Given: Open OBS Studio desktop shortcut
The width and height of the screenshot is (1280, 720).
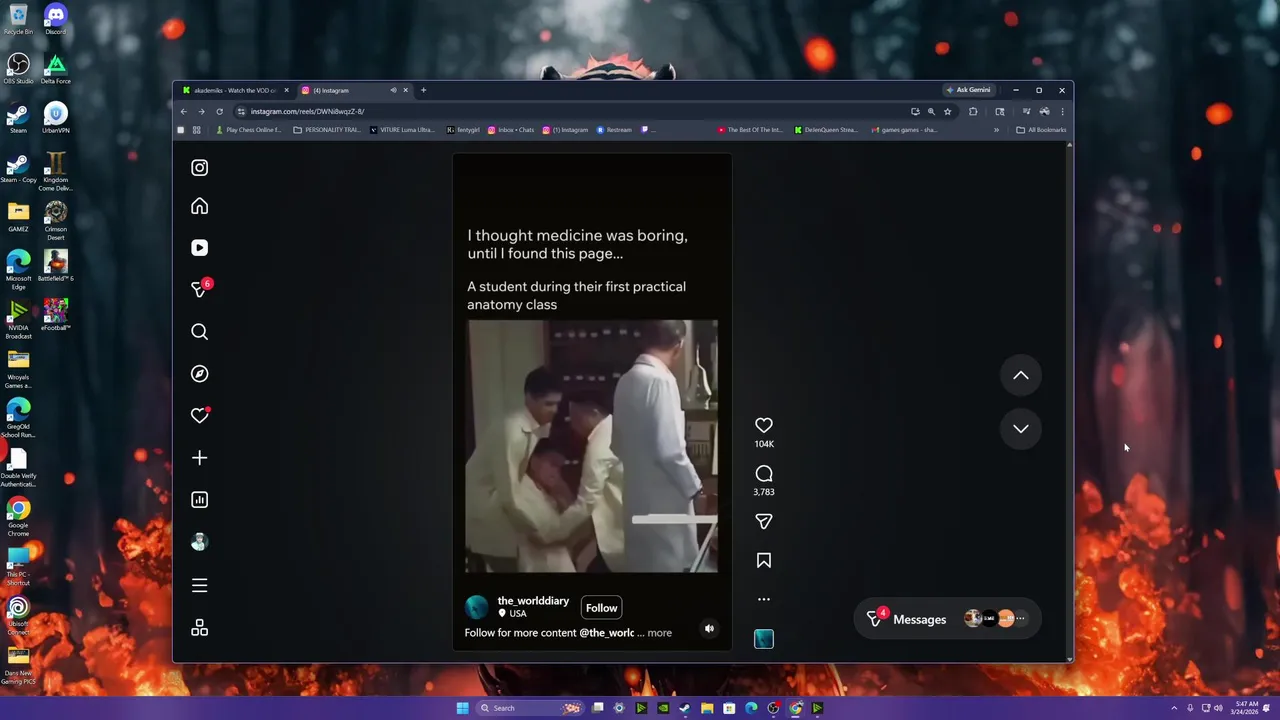Looking at the screenshot, I should pyautogui.click(x=18, y=69).
